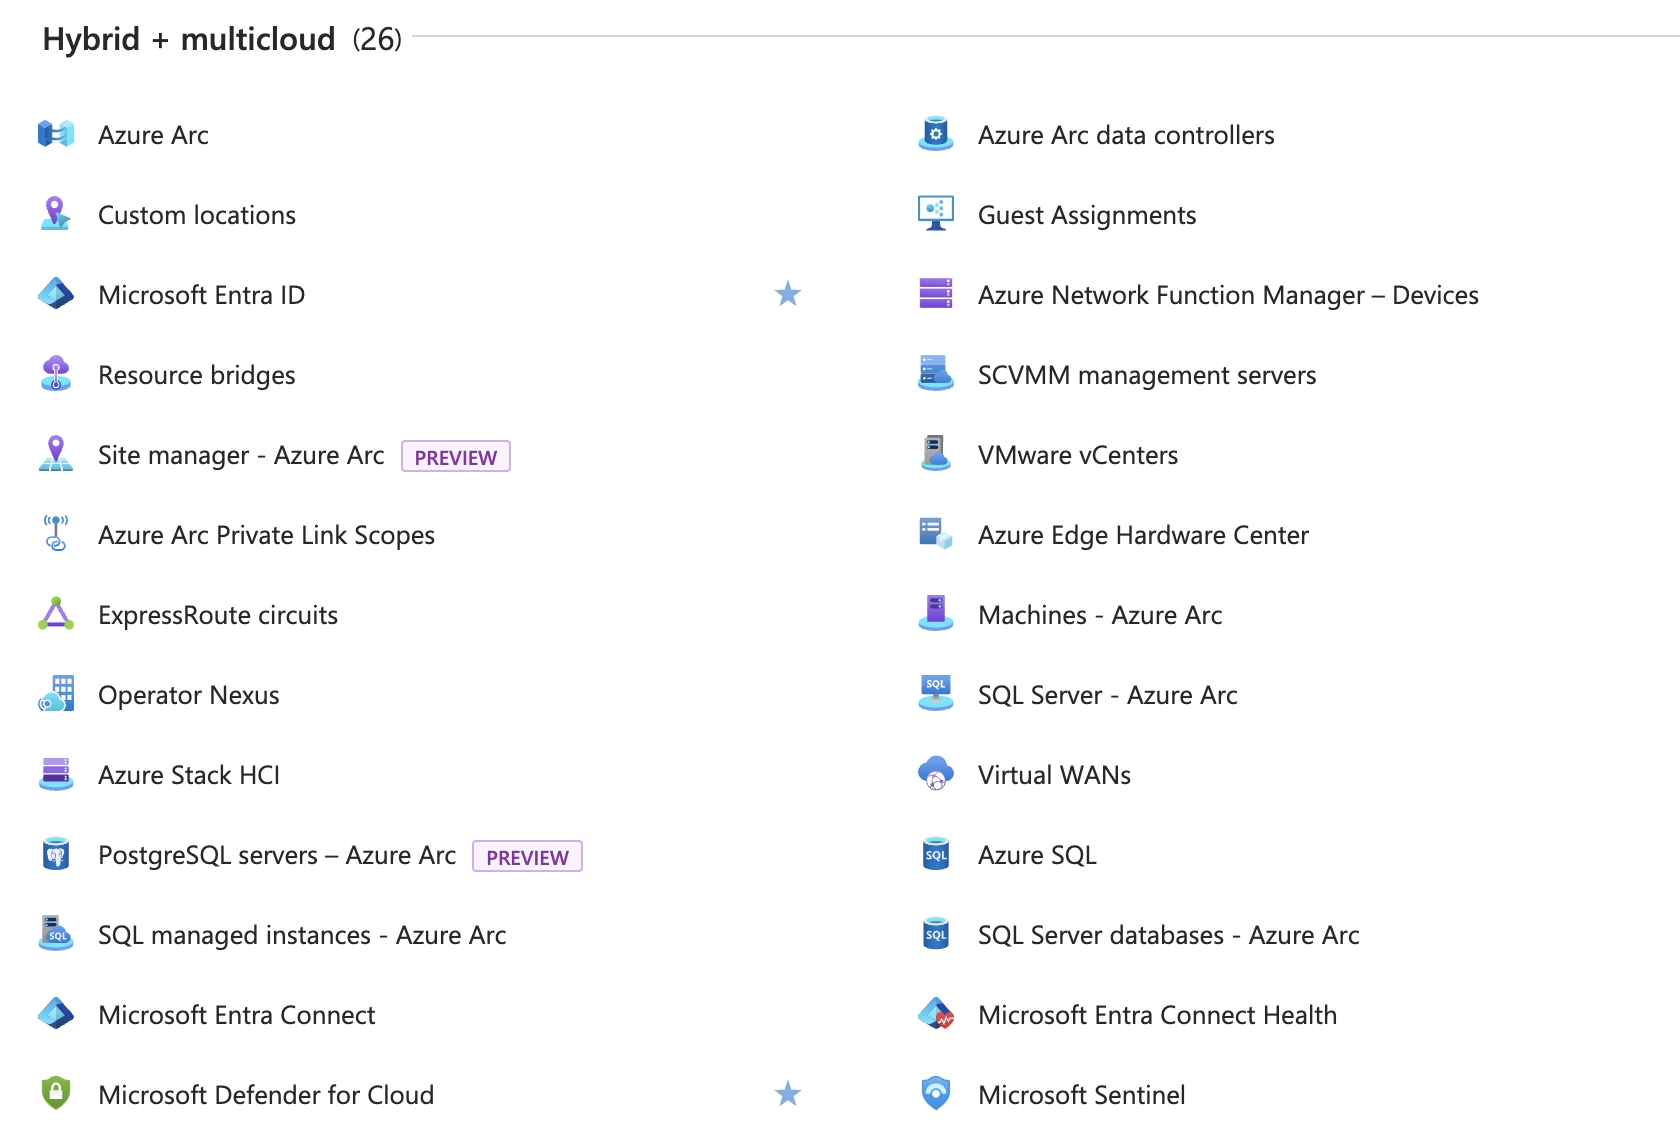Open ExpressRoute circuits
This screenshot has height=1148, width=1680.
pyautogui.click(x=218, y=615)
